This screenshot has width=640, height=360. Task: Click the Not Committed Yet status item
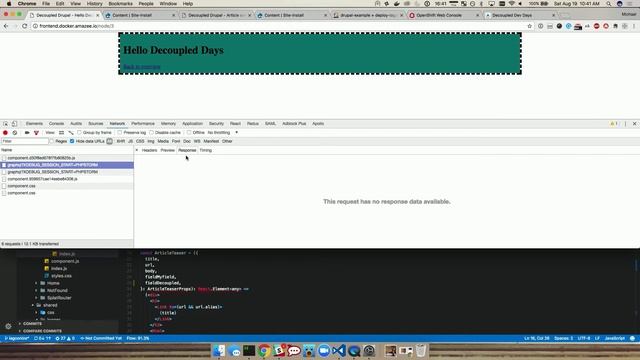[x=101, y=338]
